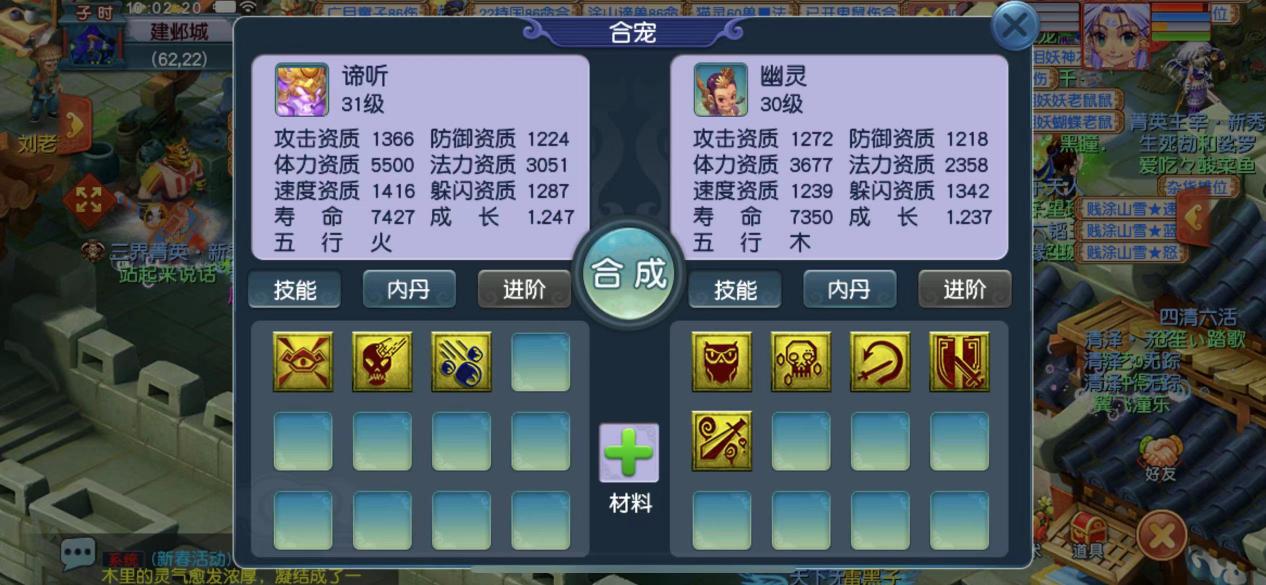The image size is (1266, 585).
Task: Open left pet's 技能 tab
Action: [x=295, y=290]
